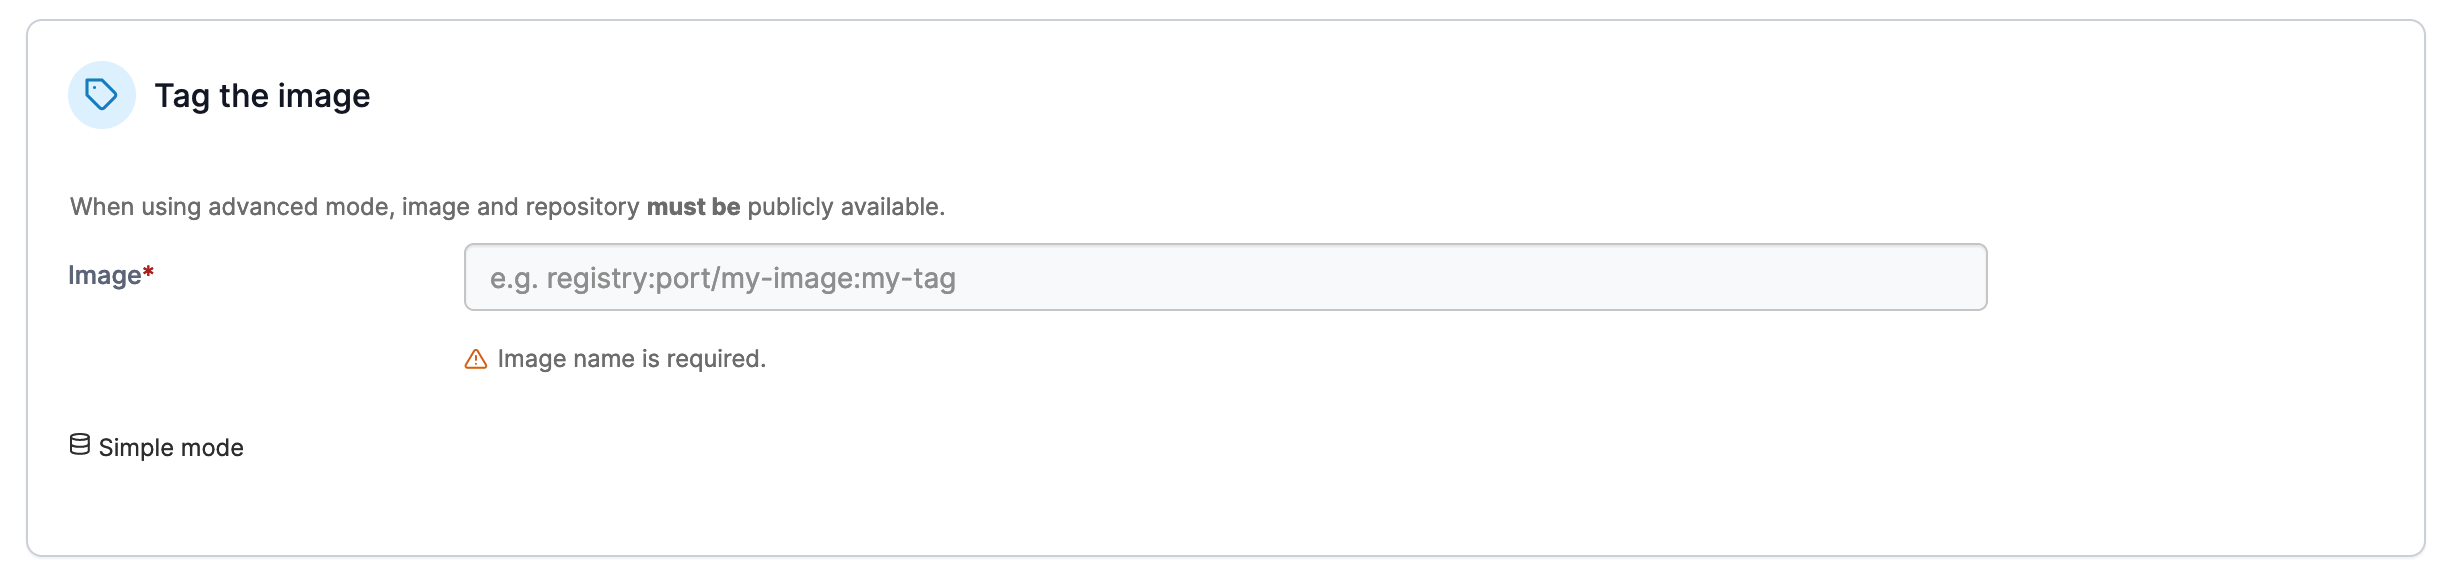Image resolution: width=2444 pixels, height=584 pixels.
Task: Click the red required asterisk
Action: coord(148,273)
